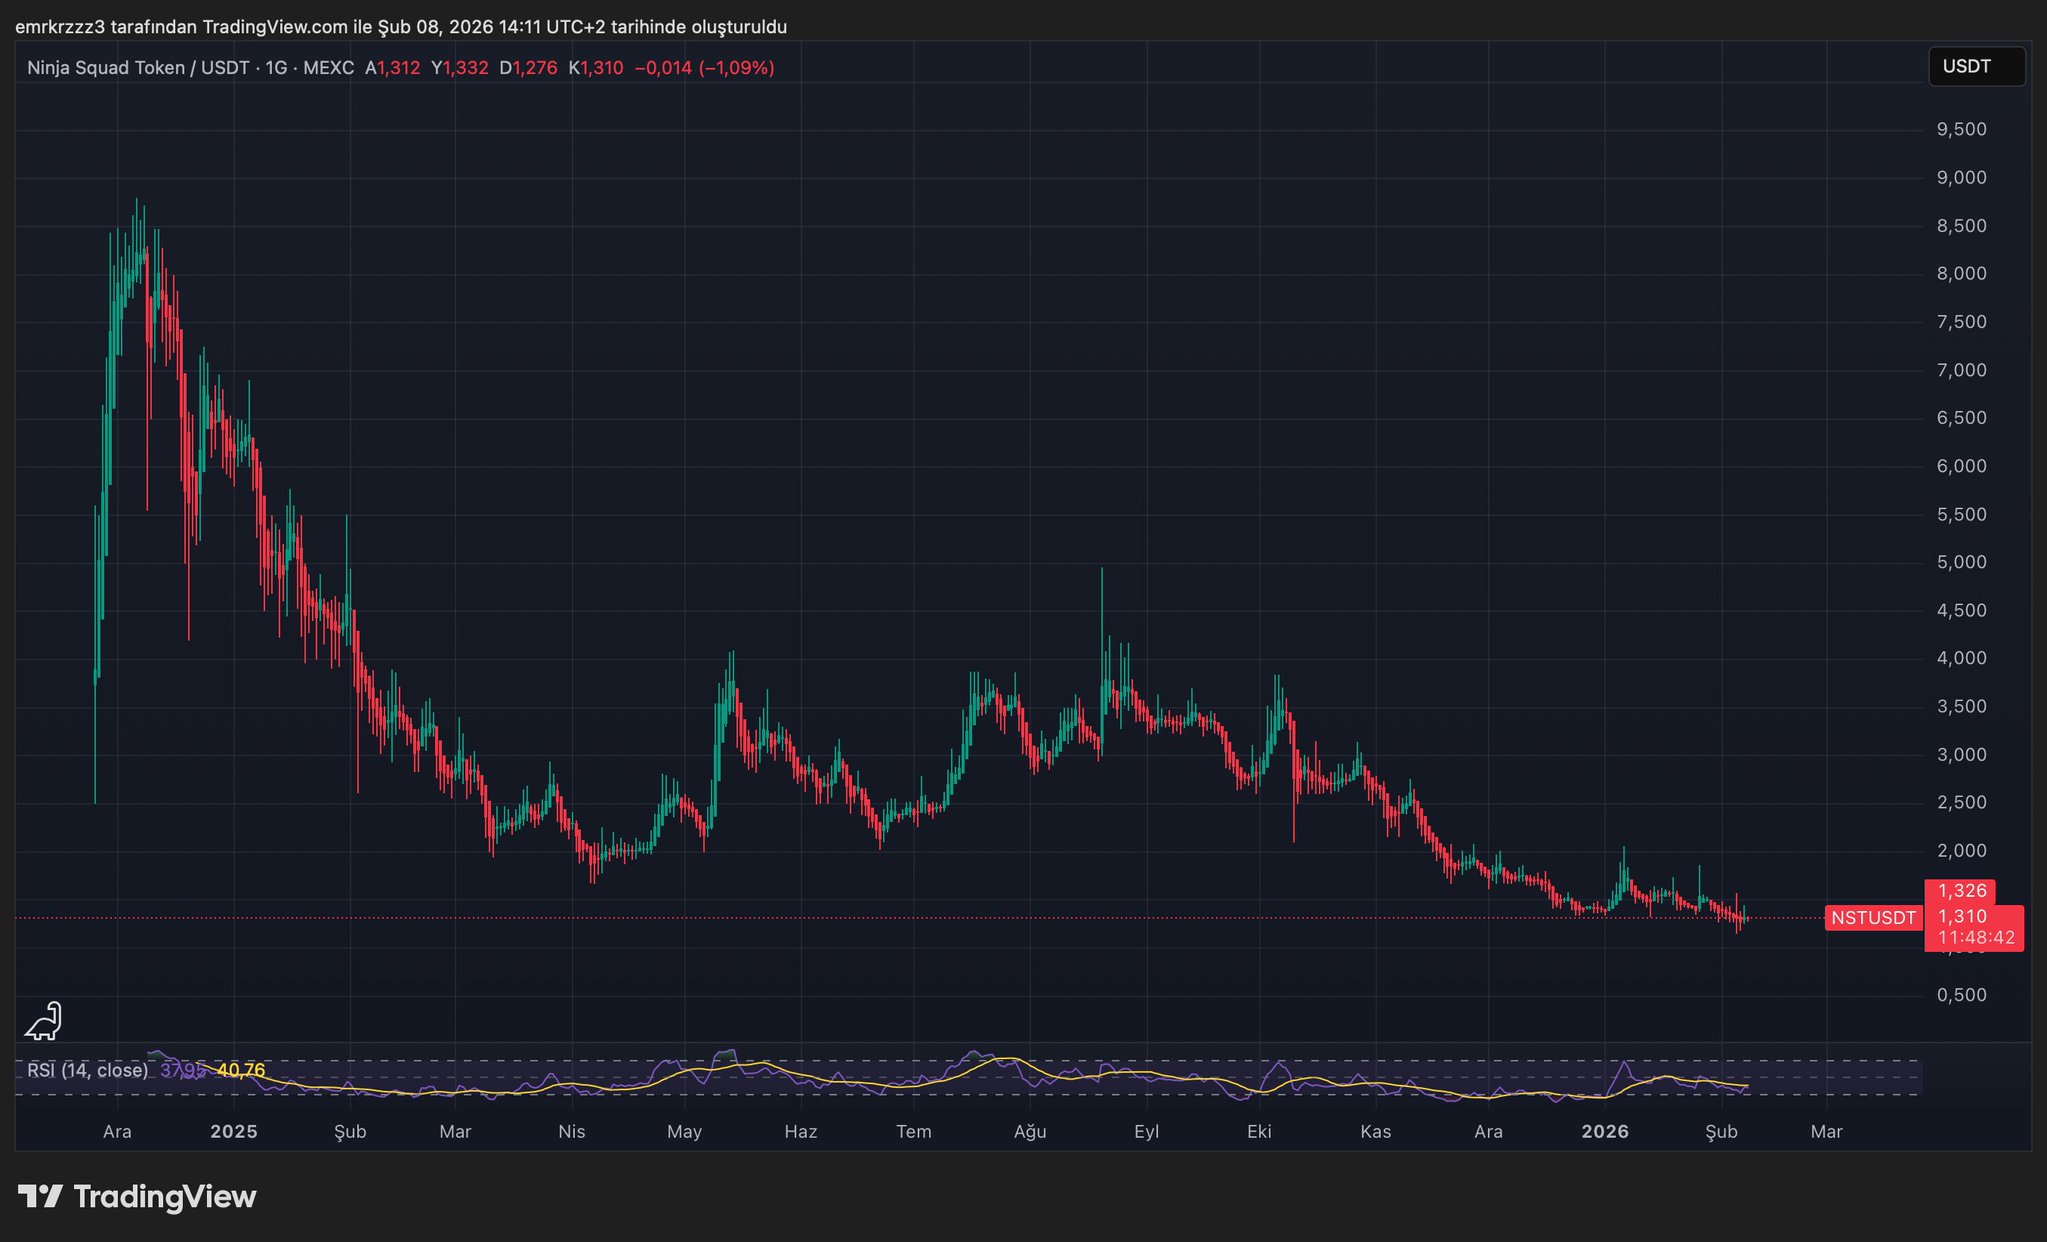Screen dimensions: 2047x1242
Task: Click the dinosaur icon on chart
Action: [x=43, y=1021]
